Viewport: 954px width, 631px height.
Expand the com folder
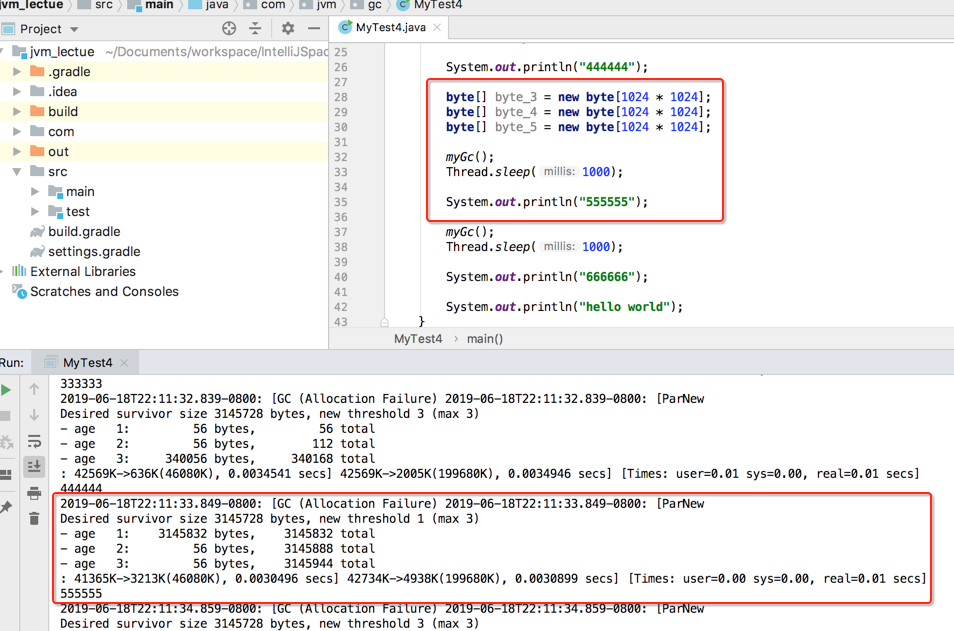(17, 132)
